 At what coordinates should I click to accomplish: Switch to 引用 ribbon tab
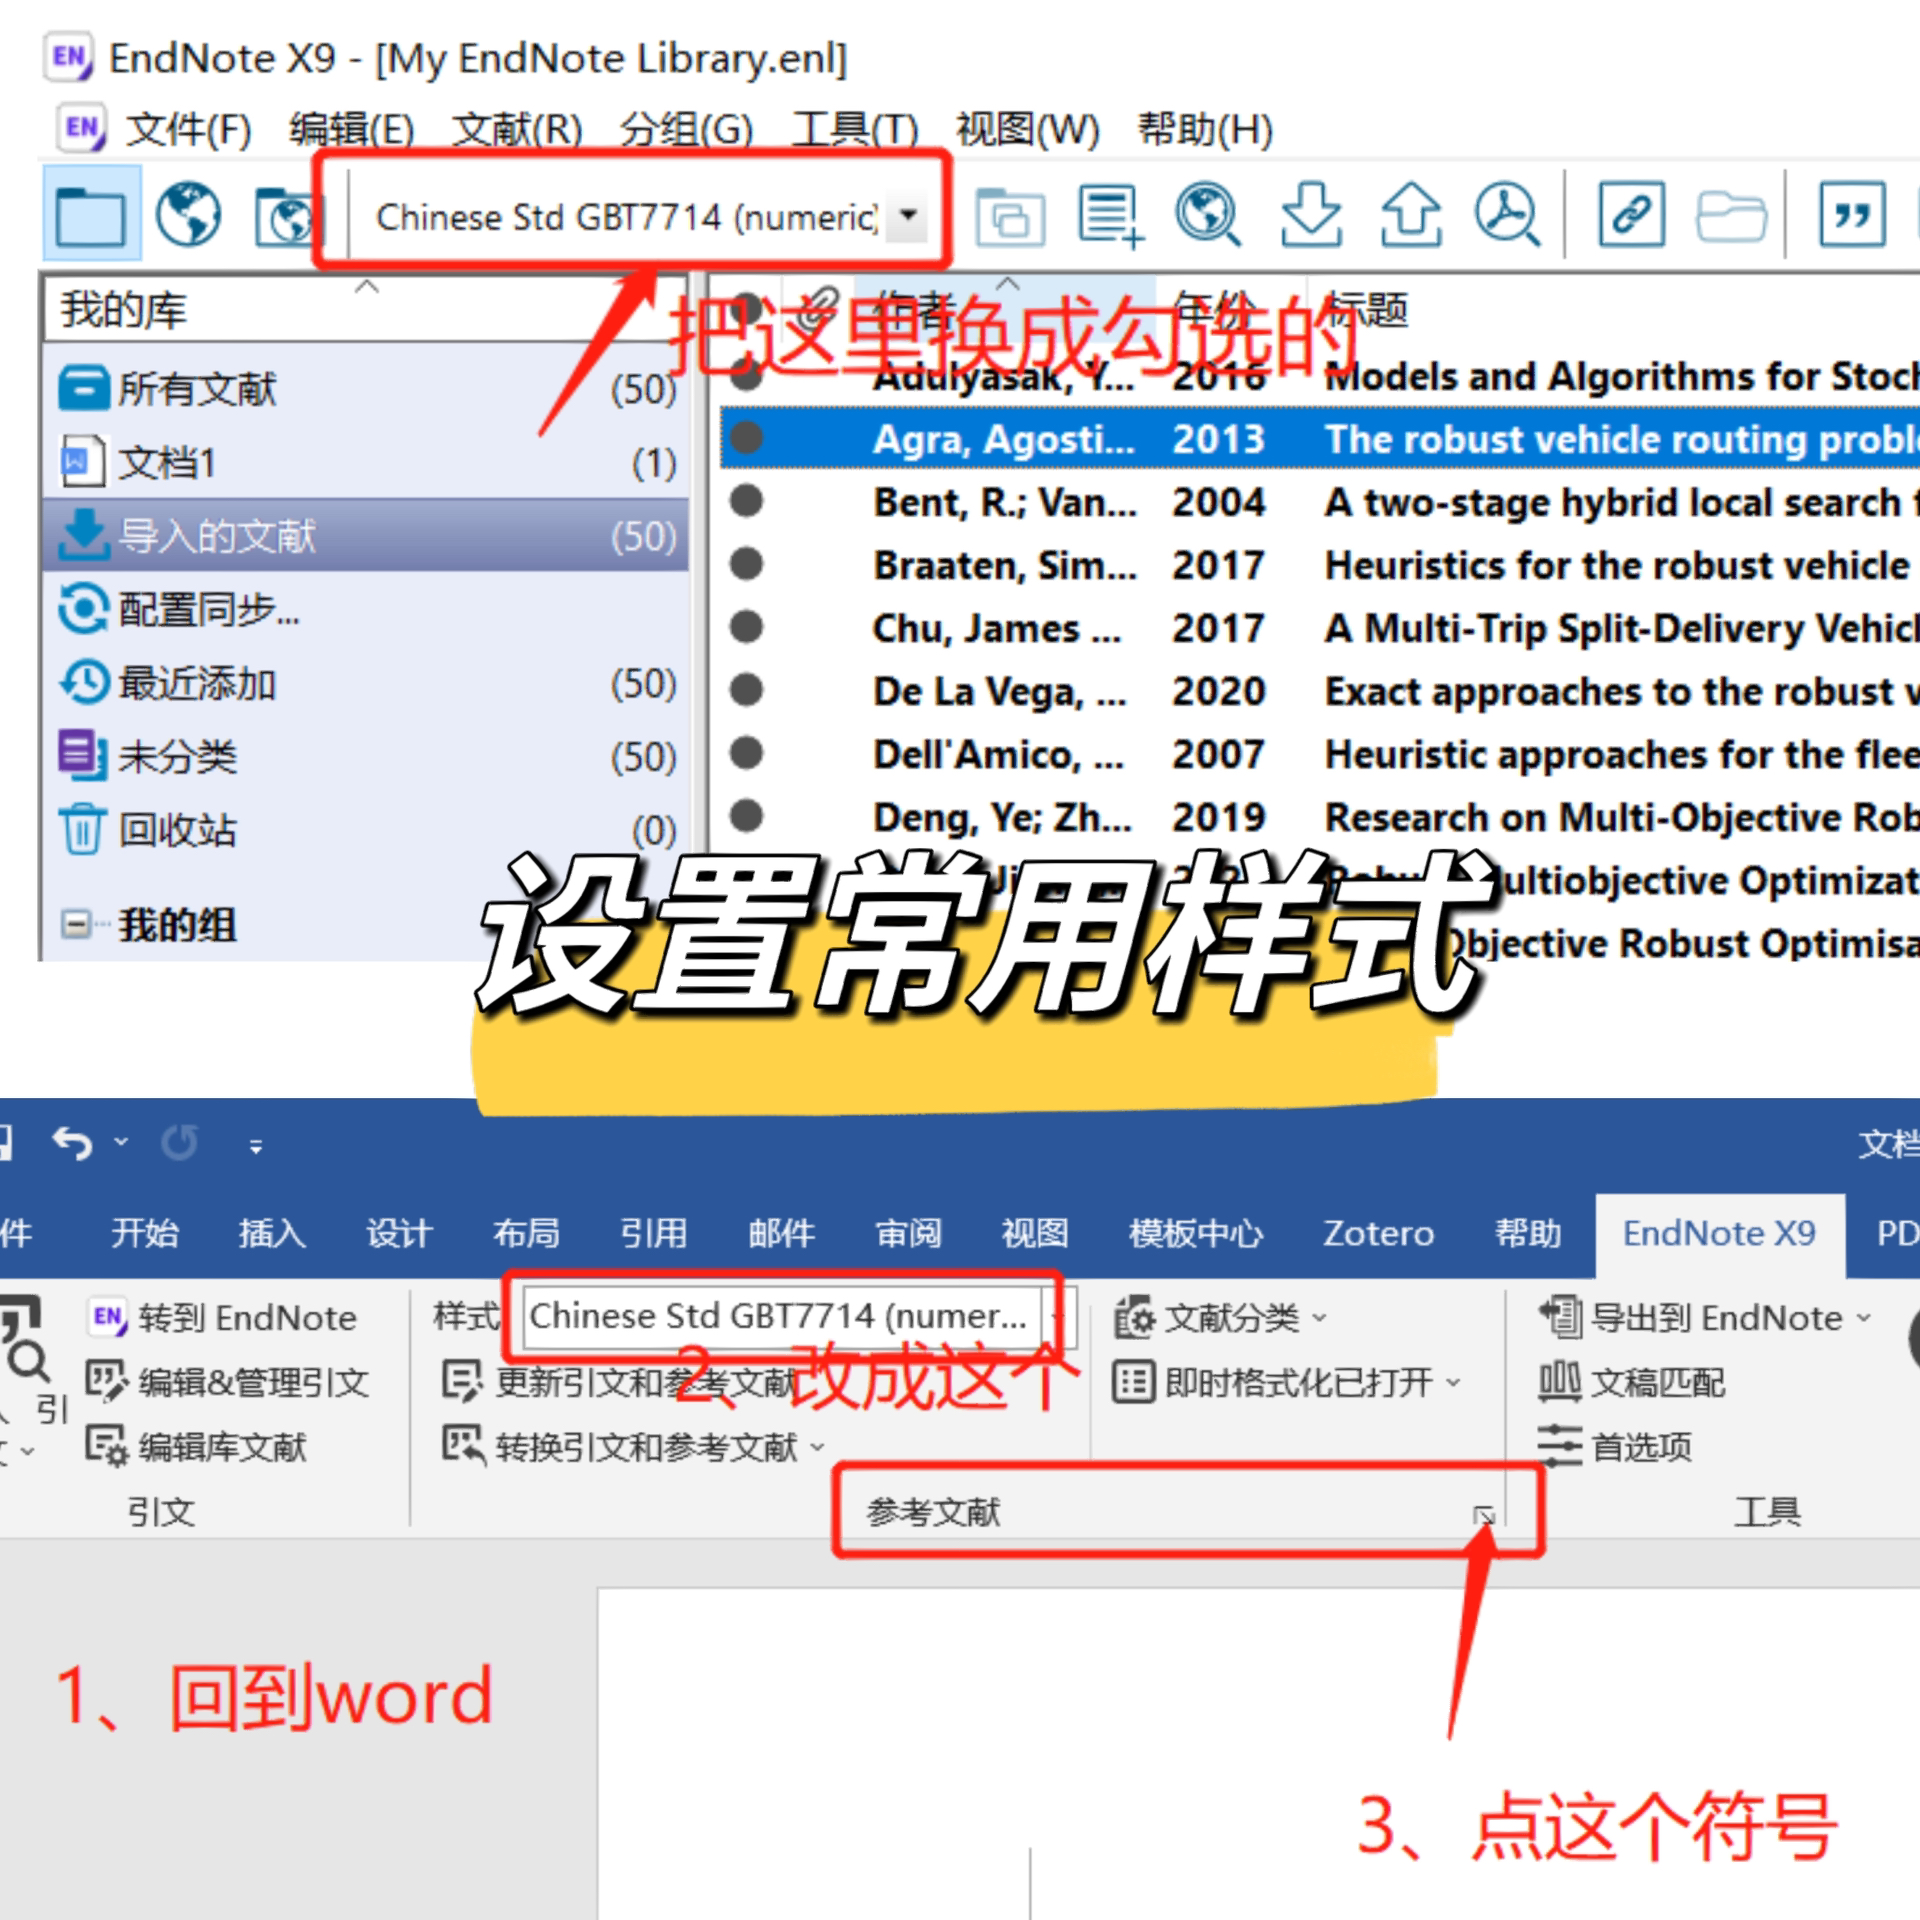coord(654,1232)
